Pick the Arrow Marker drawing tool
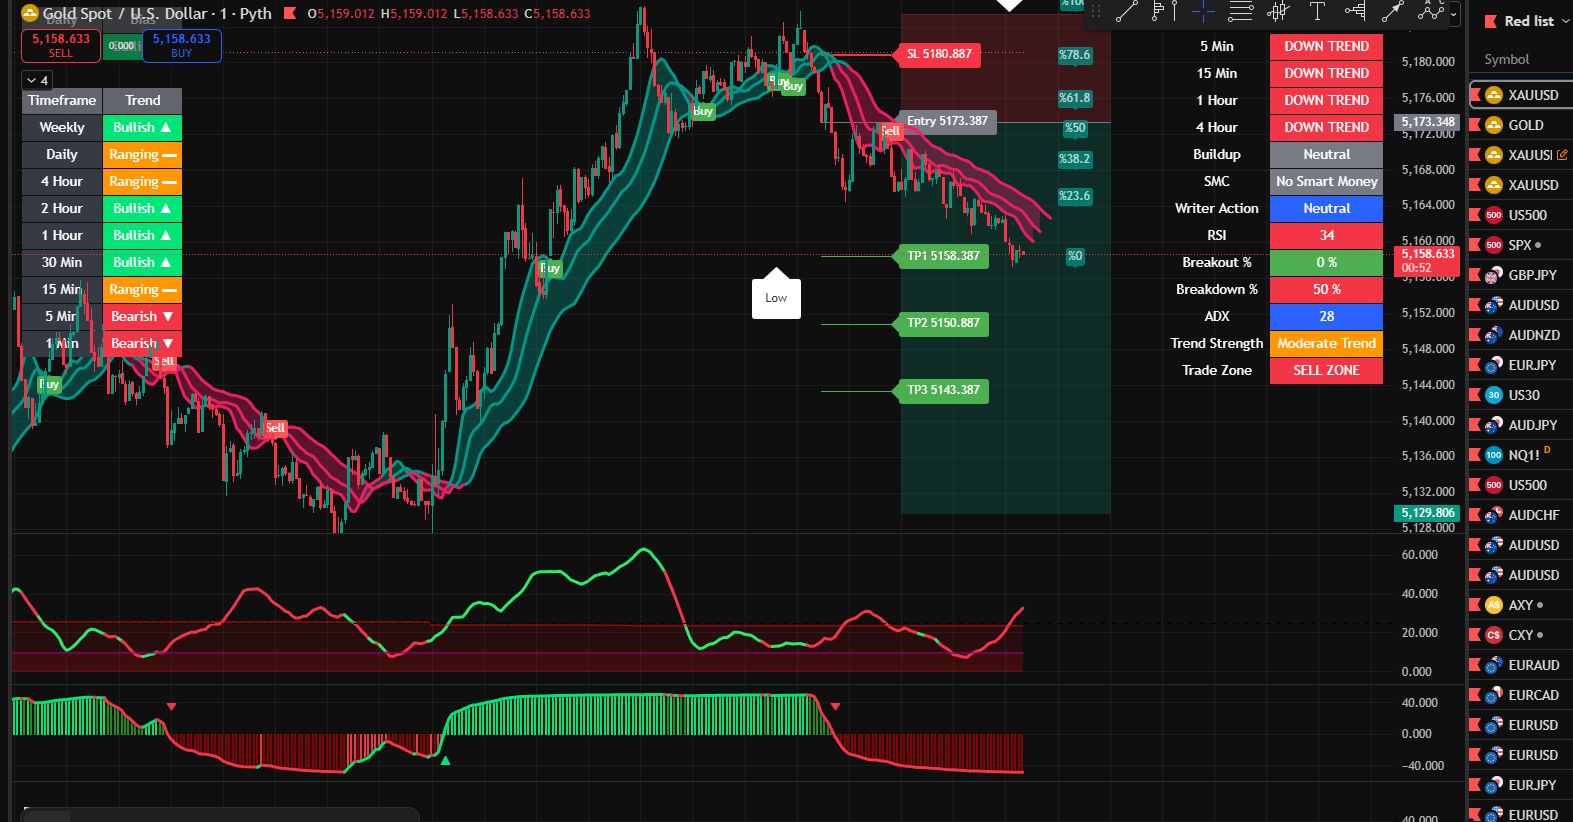The height and width of the screenshot is (822, 1573). tap(1392, 12)
